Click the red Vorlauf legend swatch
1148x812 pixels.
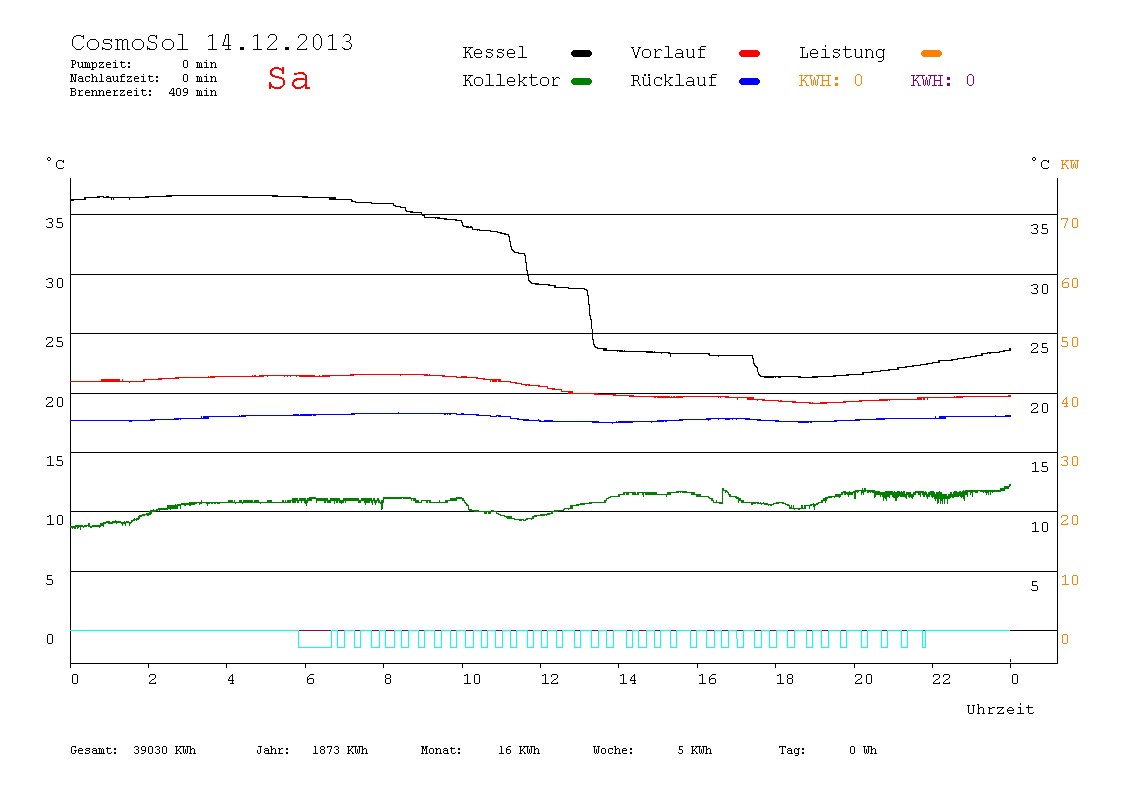pyautogui.click(x=750, y=53)
